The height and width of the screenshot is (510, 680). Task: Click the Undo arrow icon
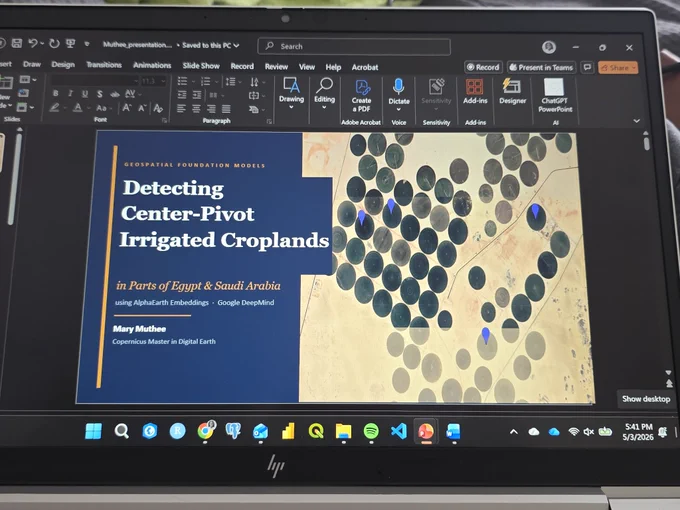point(33,43)
